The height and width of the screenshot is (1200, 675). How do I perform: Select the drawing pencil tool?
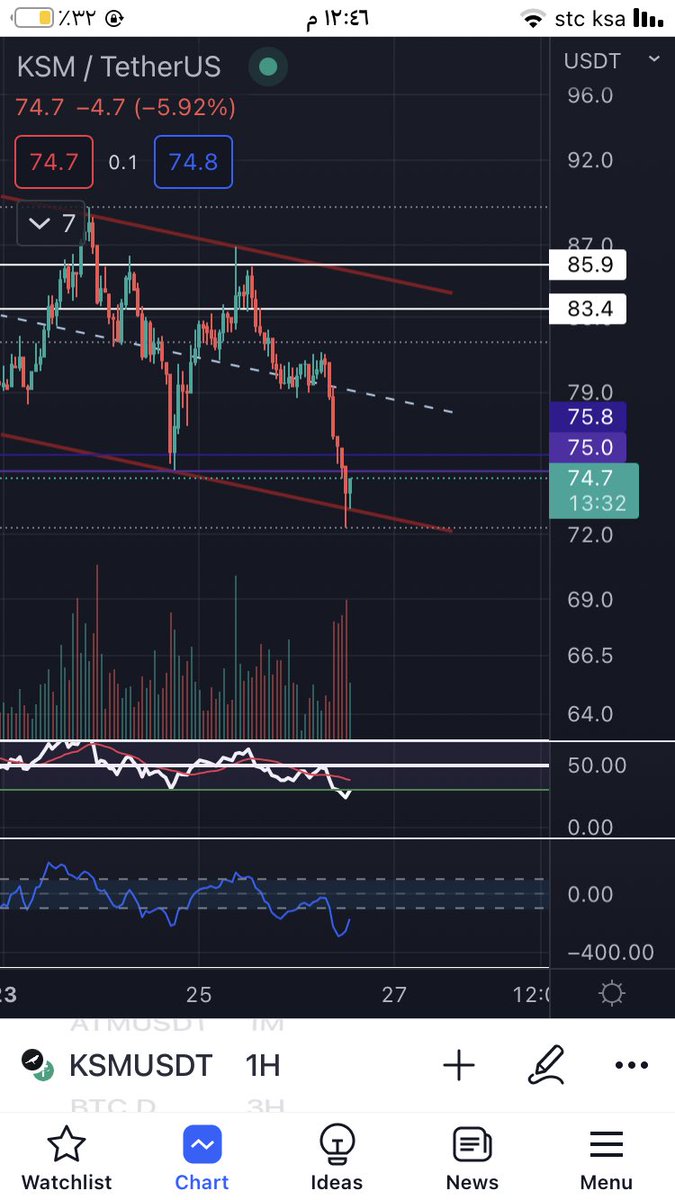coord(546,1065)
